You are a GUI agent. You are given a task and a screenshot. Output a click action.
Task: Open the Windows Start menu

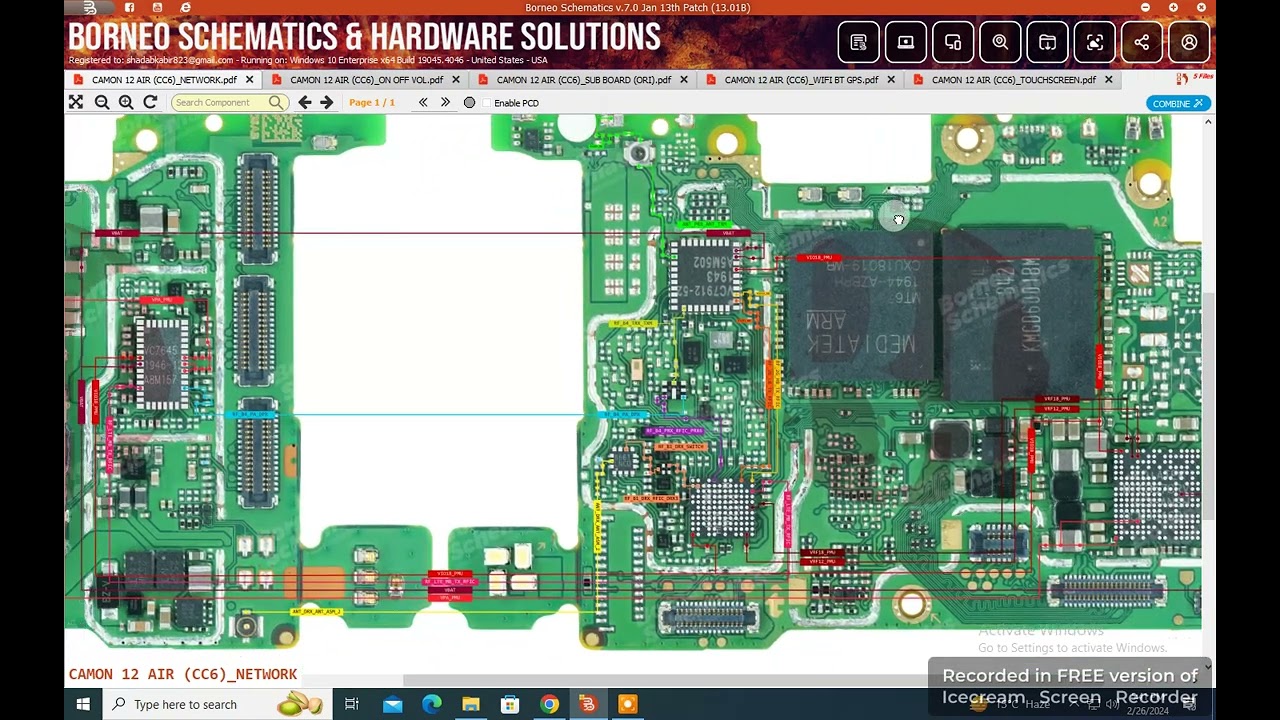(83, 704)
